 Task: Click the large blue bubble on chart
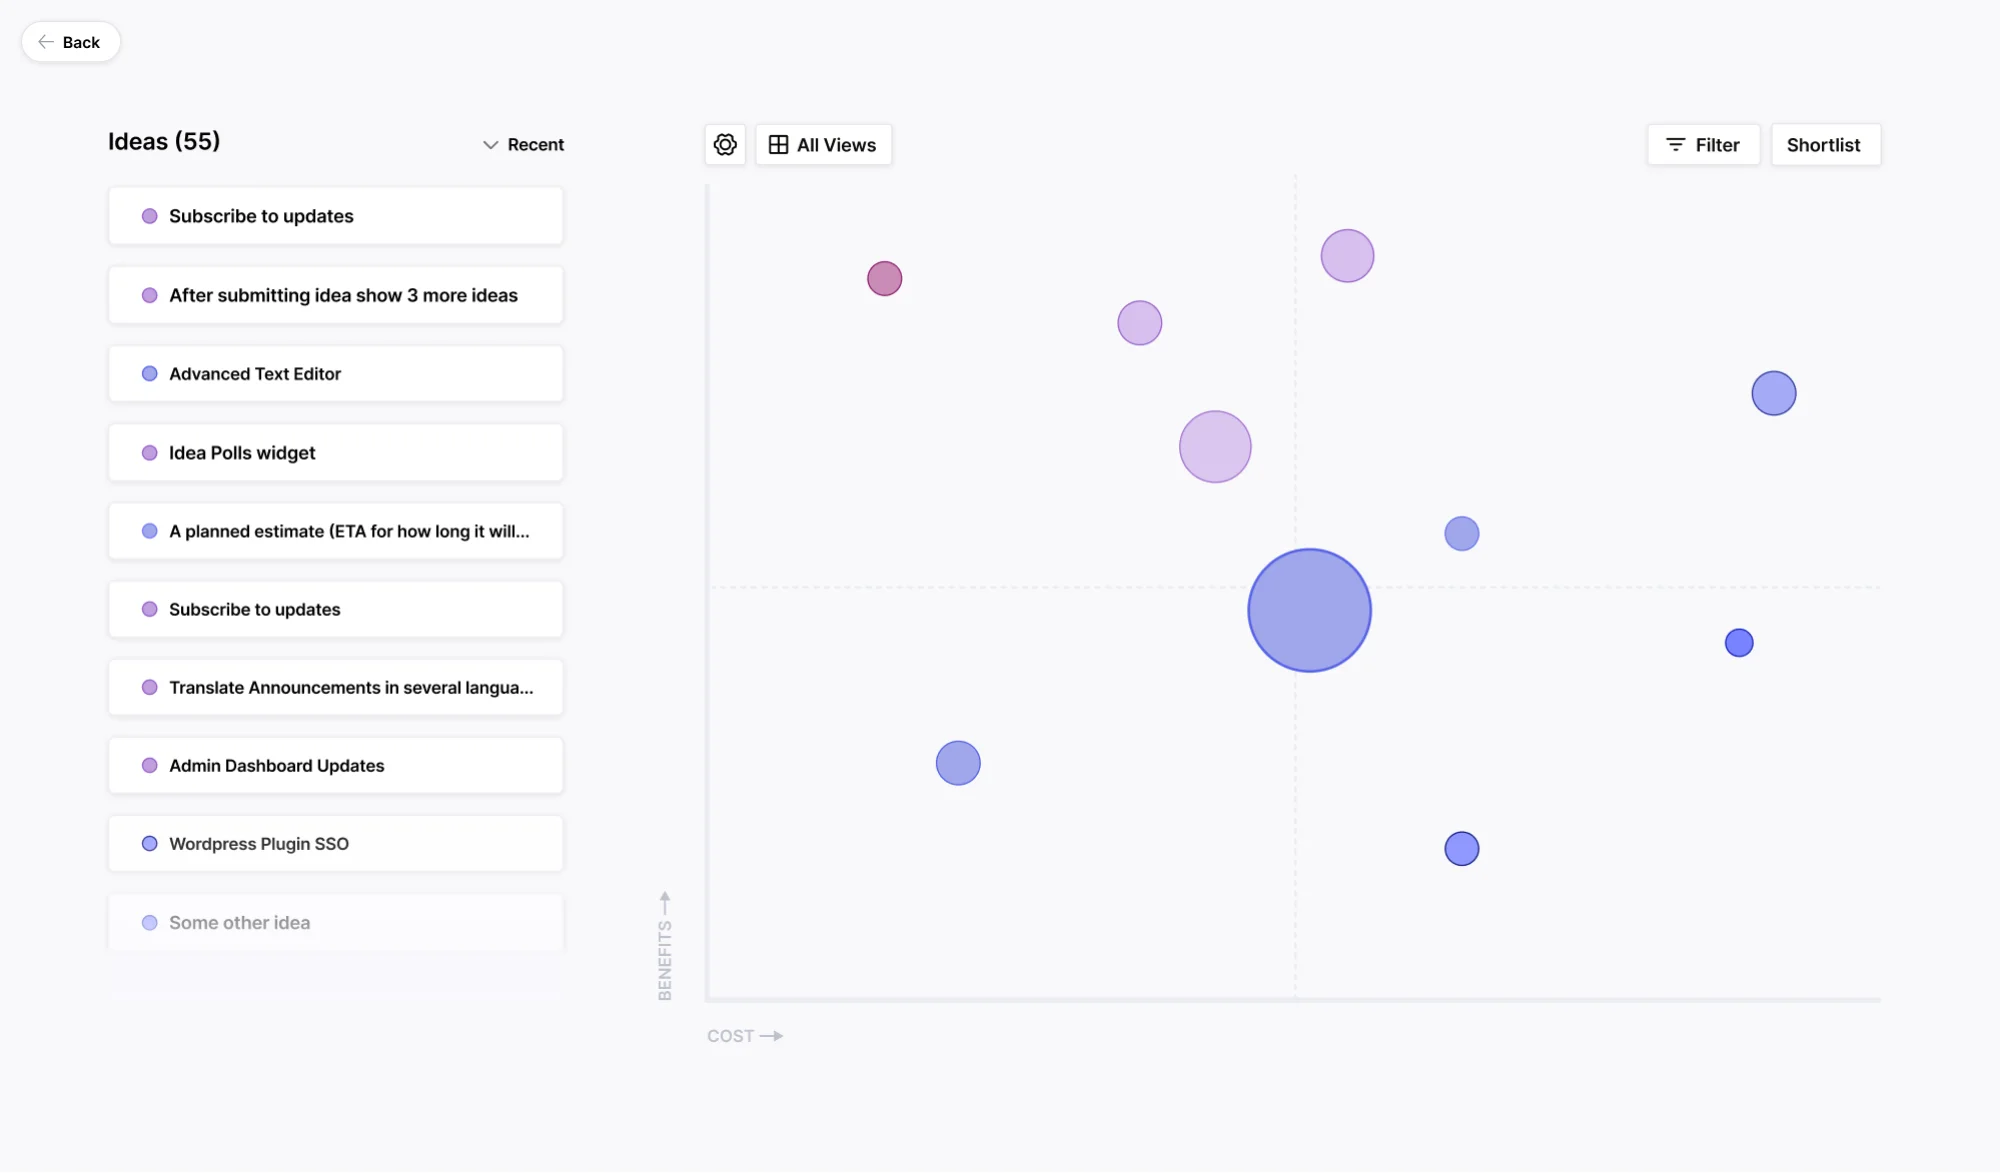click(x=1309, y=609)
